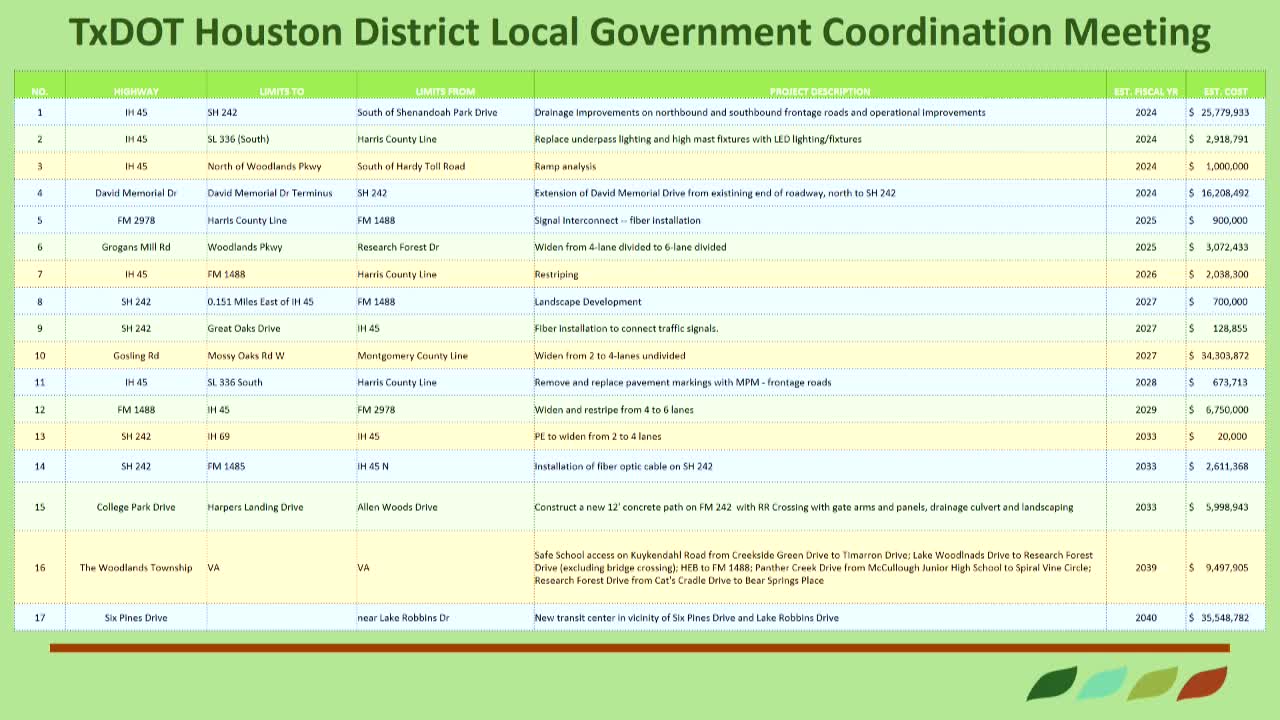Select the 'Six Pines Drive' highway cell
This screenshot has width=1280, height=720.
[x=136, y=618]
